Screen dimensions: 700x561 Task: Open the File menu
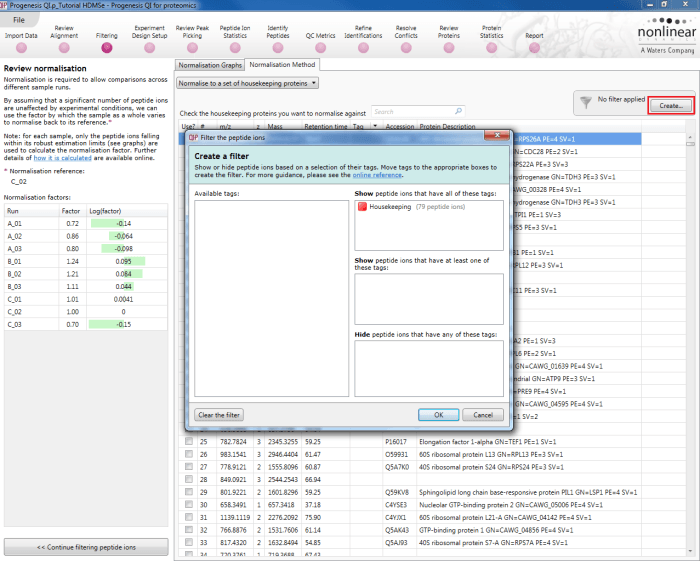coord(19,20)
